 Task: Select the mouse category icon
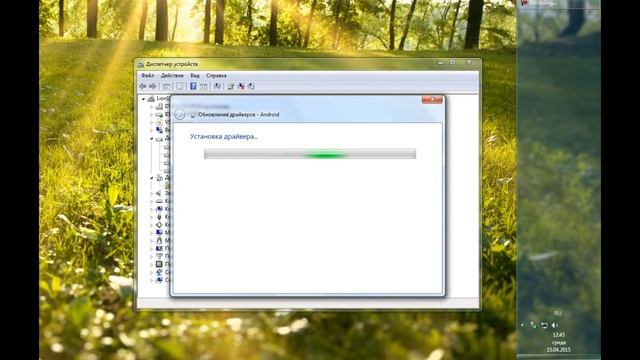pos(159,240)
